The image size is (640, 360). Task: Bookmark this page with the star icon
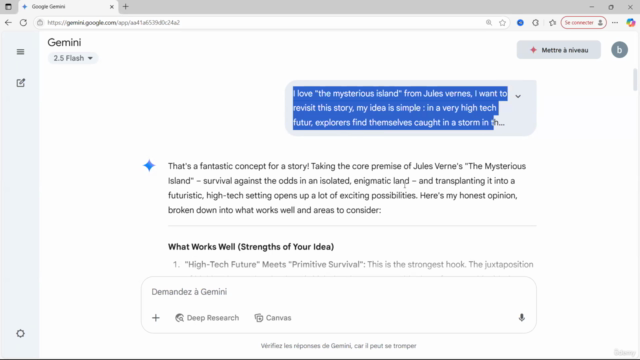click(x=502, y=22)
